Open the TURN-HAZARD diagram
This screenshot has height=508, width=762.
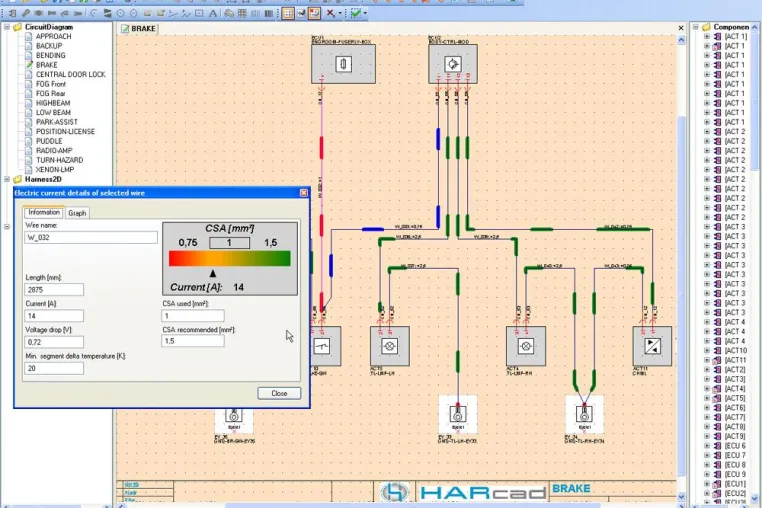click(59, 160)
